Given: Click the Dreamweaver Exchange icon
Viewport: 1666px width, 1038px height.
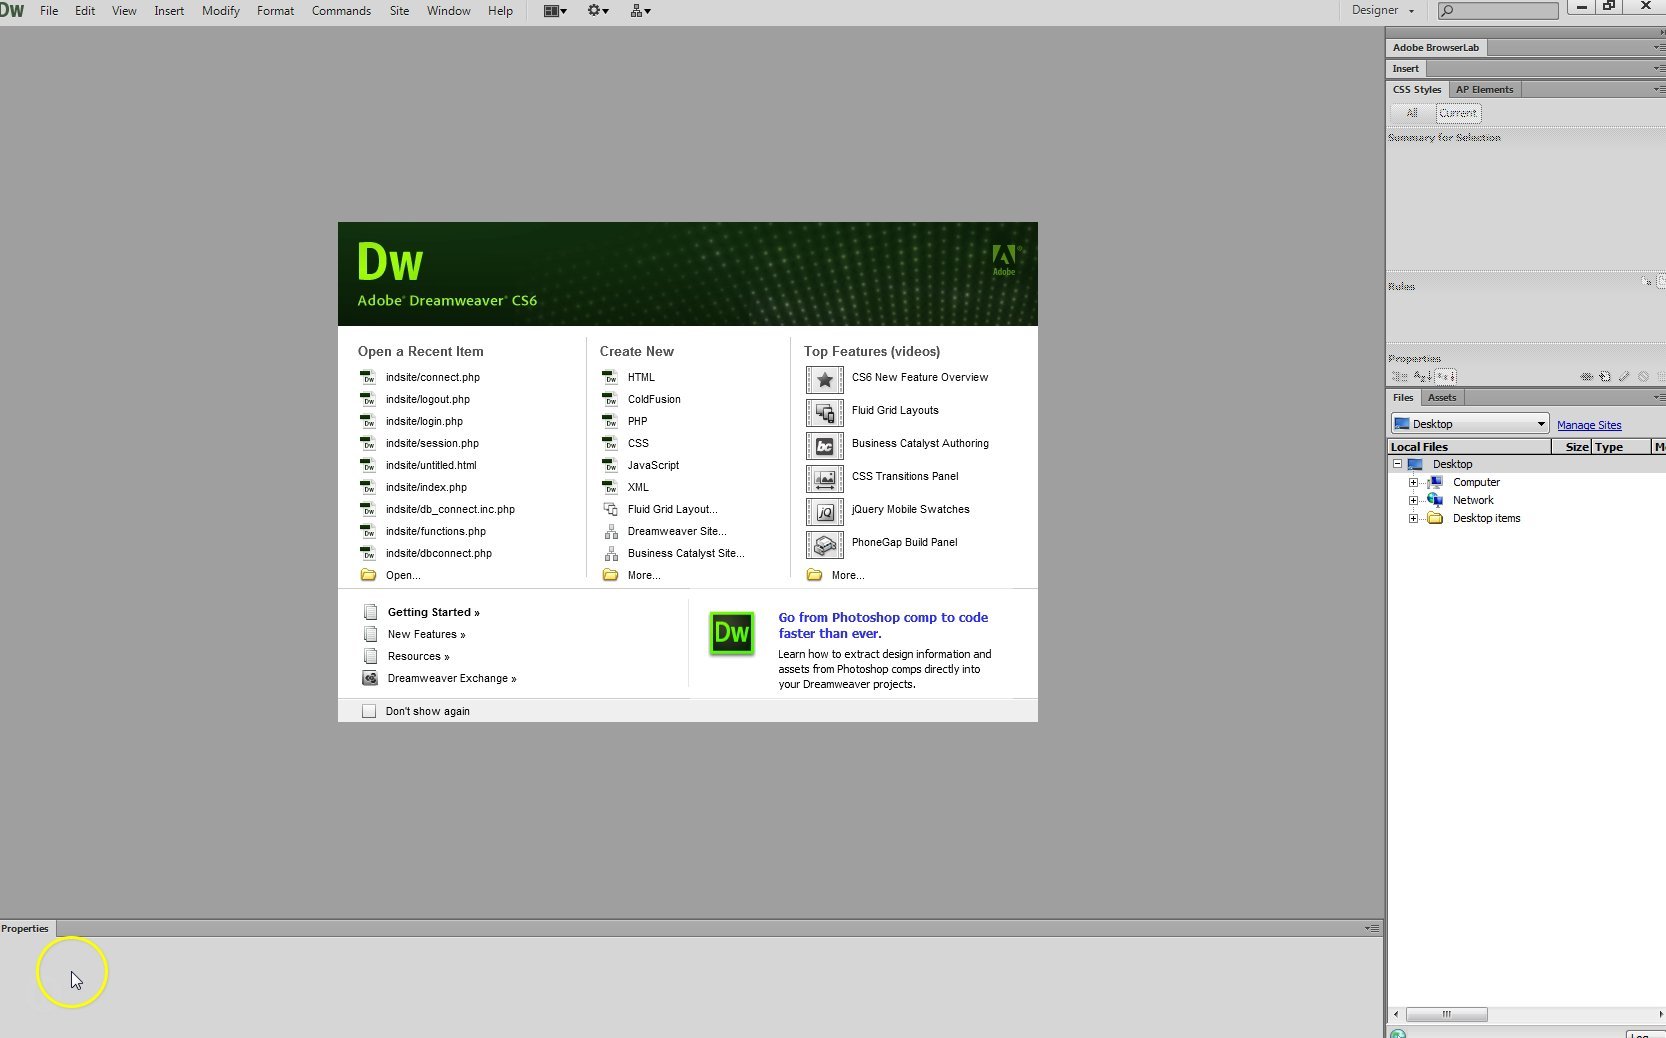Looking at the screenshot, I should pyautogui.click(x=370, y=678).
